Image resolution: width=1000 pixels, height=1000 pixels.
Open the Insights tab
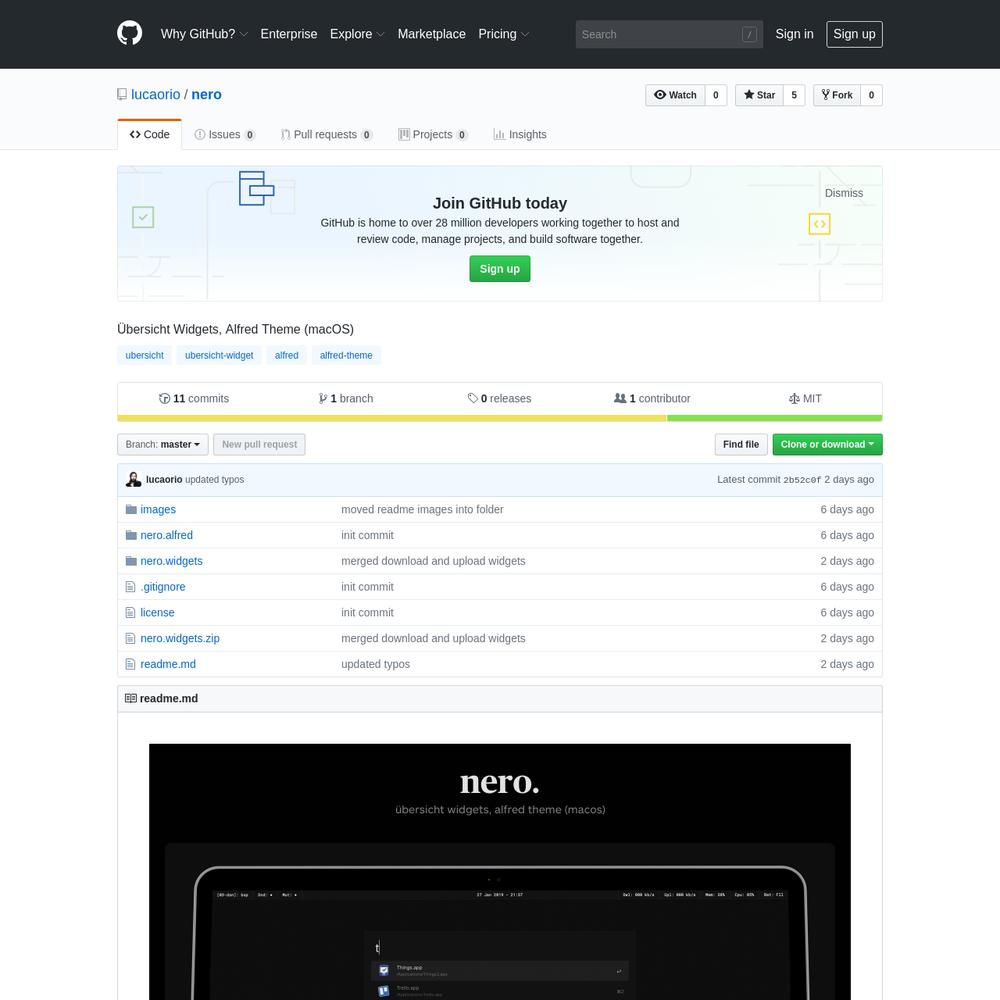(x=520, y=135)
